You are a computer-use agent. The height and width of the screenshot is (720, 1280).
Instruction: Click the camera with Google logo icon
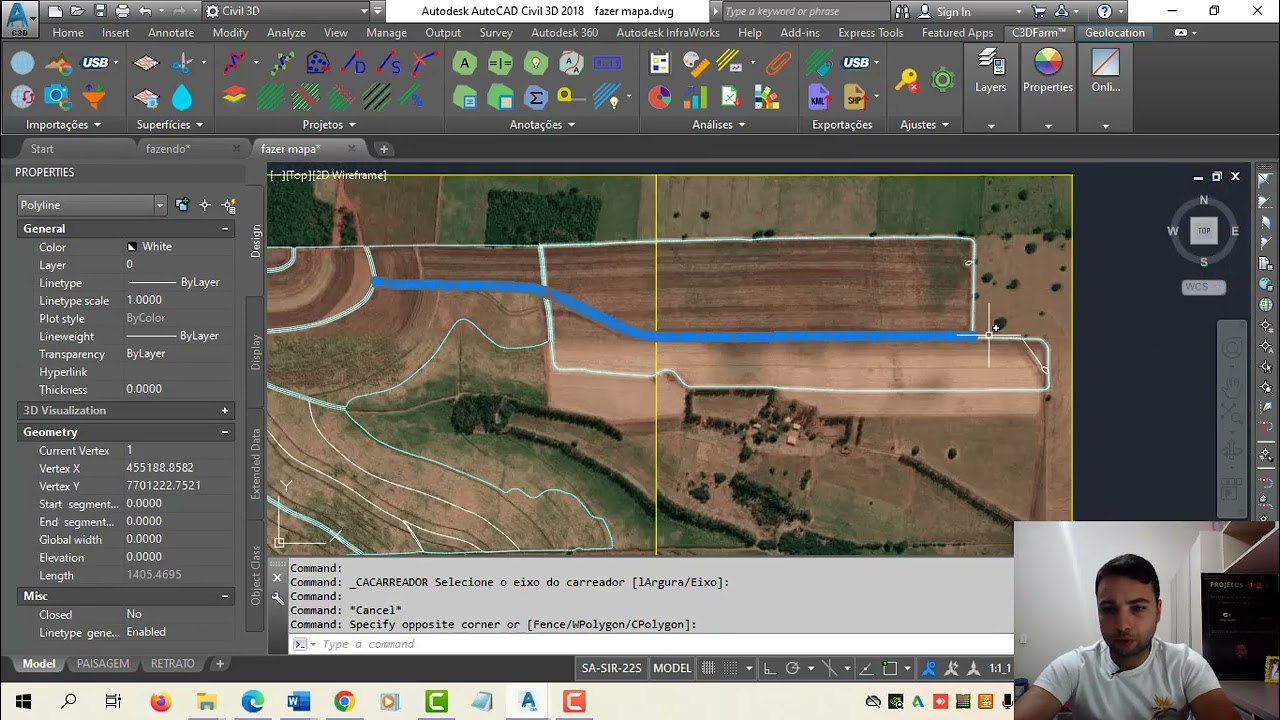tap(58, 97)
